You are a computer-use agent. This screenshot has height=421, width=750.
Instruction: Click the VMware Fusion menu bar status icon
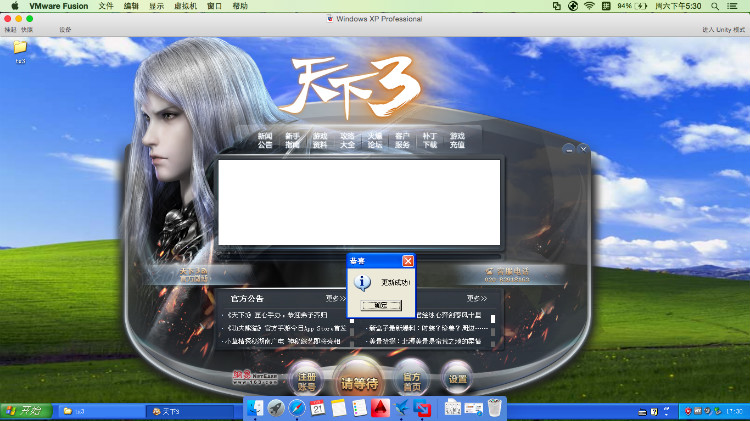tap(557, 6)
